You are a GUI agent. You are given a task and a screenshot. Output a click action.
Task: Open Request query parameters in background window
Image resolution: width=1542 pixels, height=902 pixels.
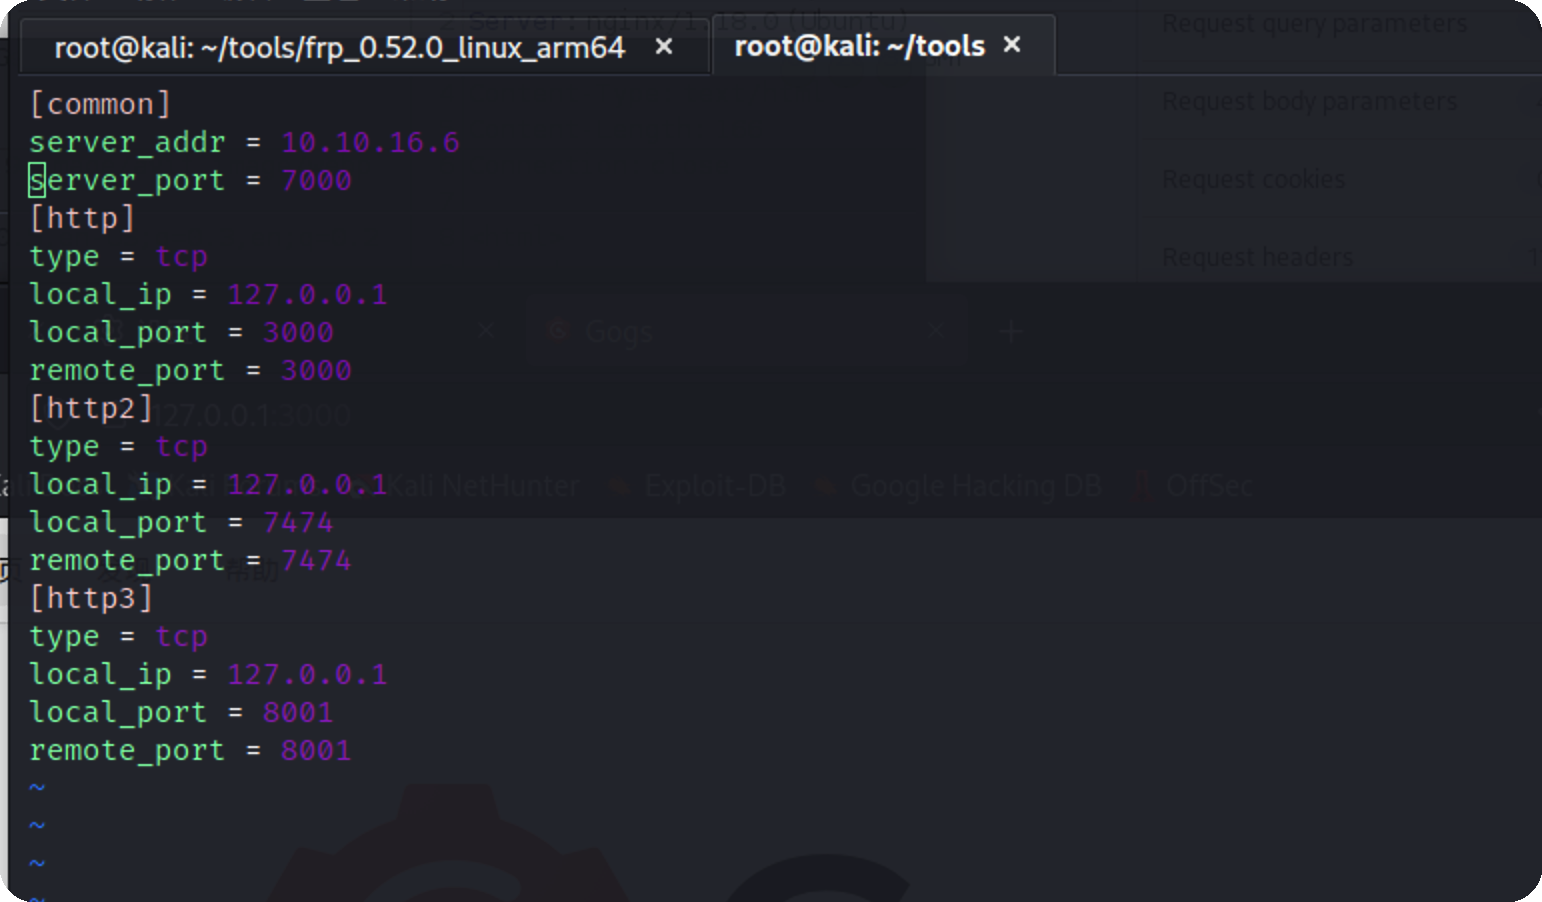(x=1314, y=24)
